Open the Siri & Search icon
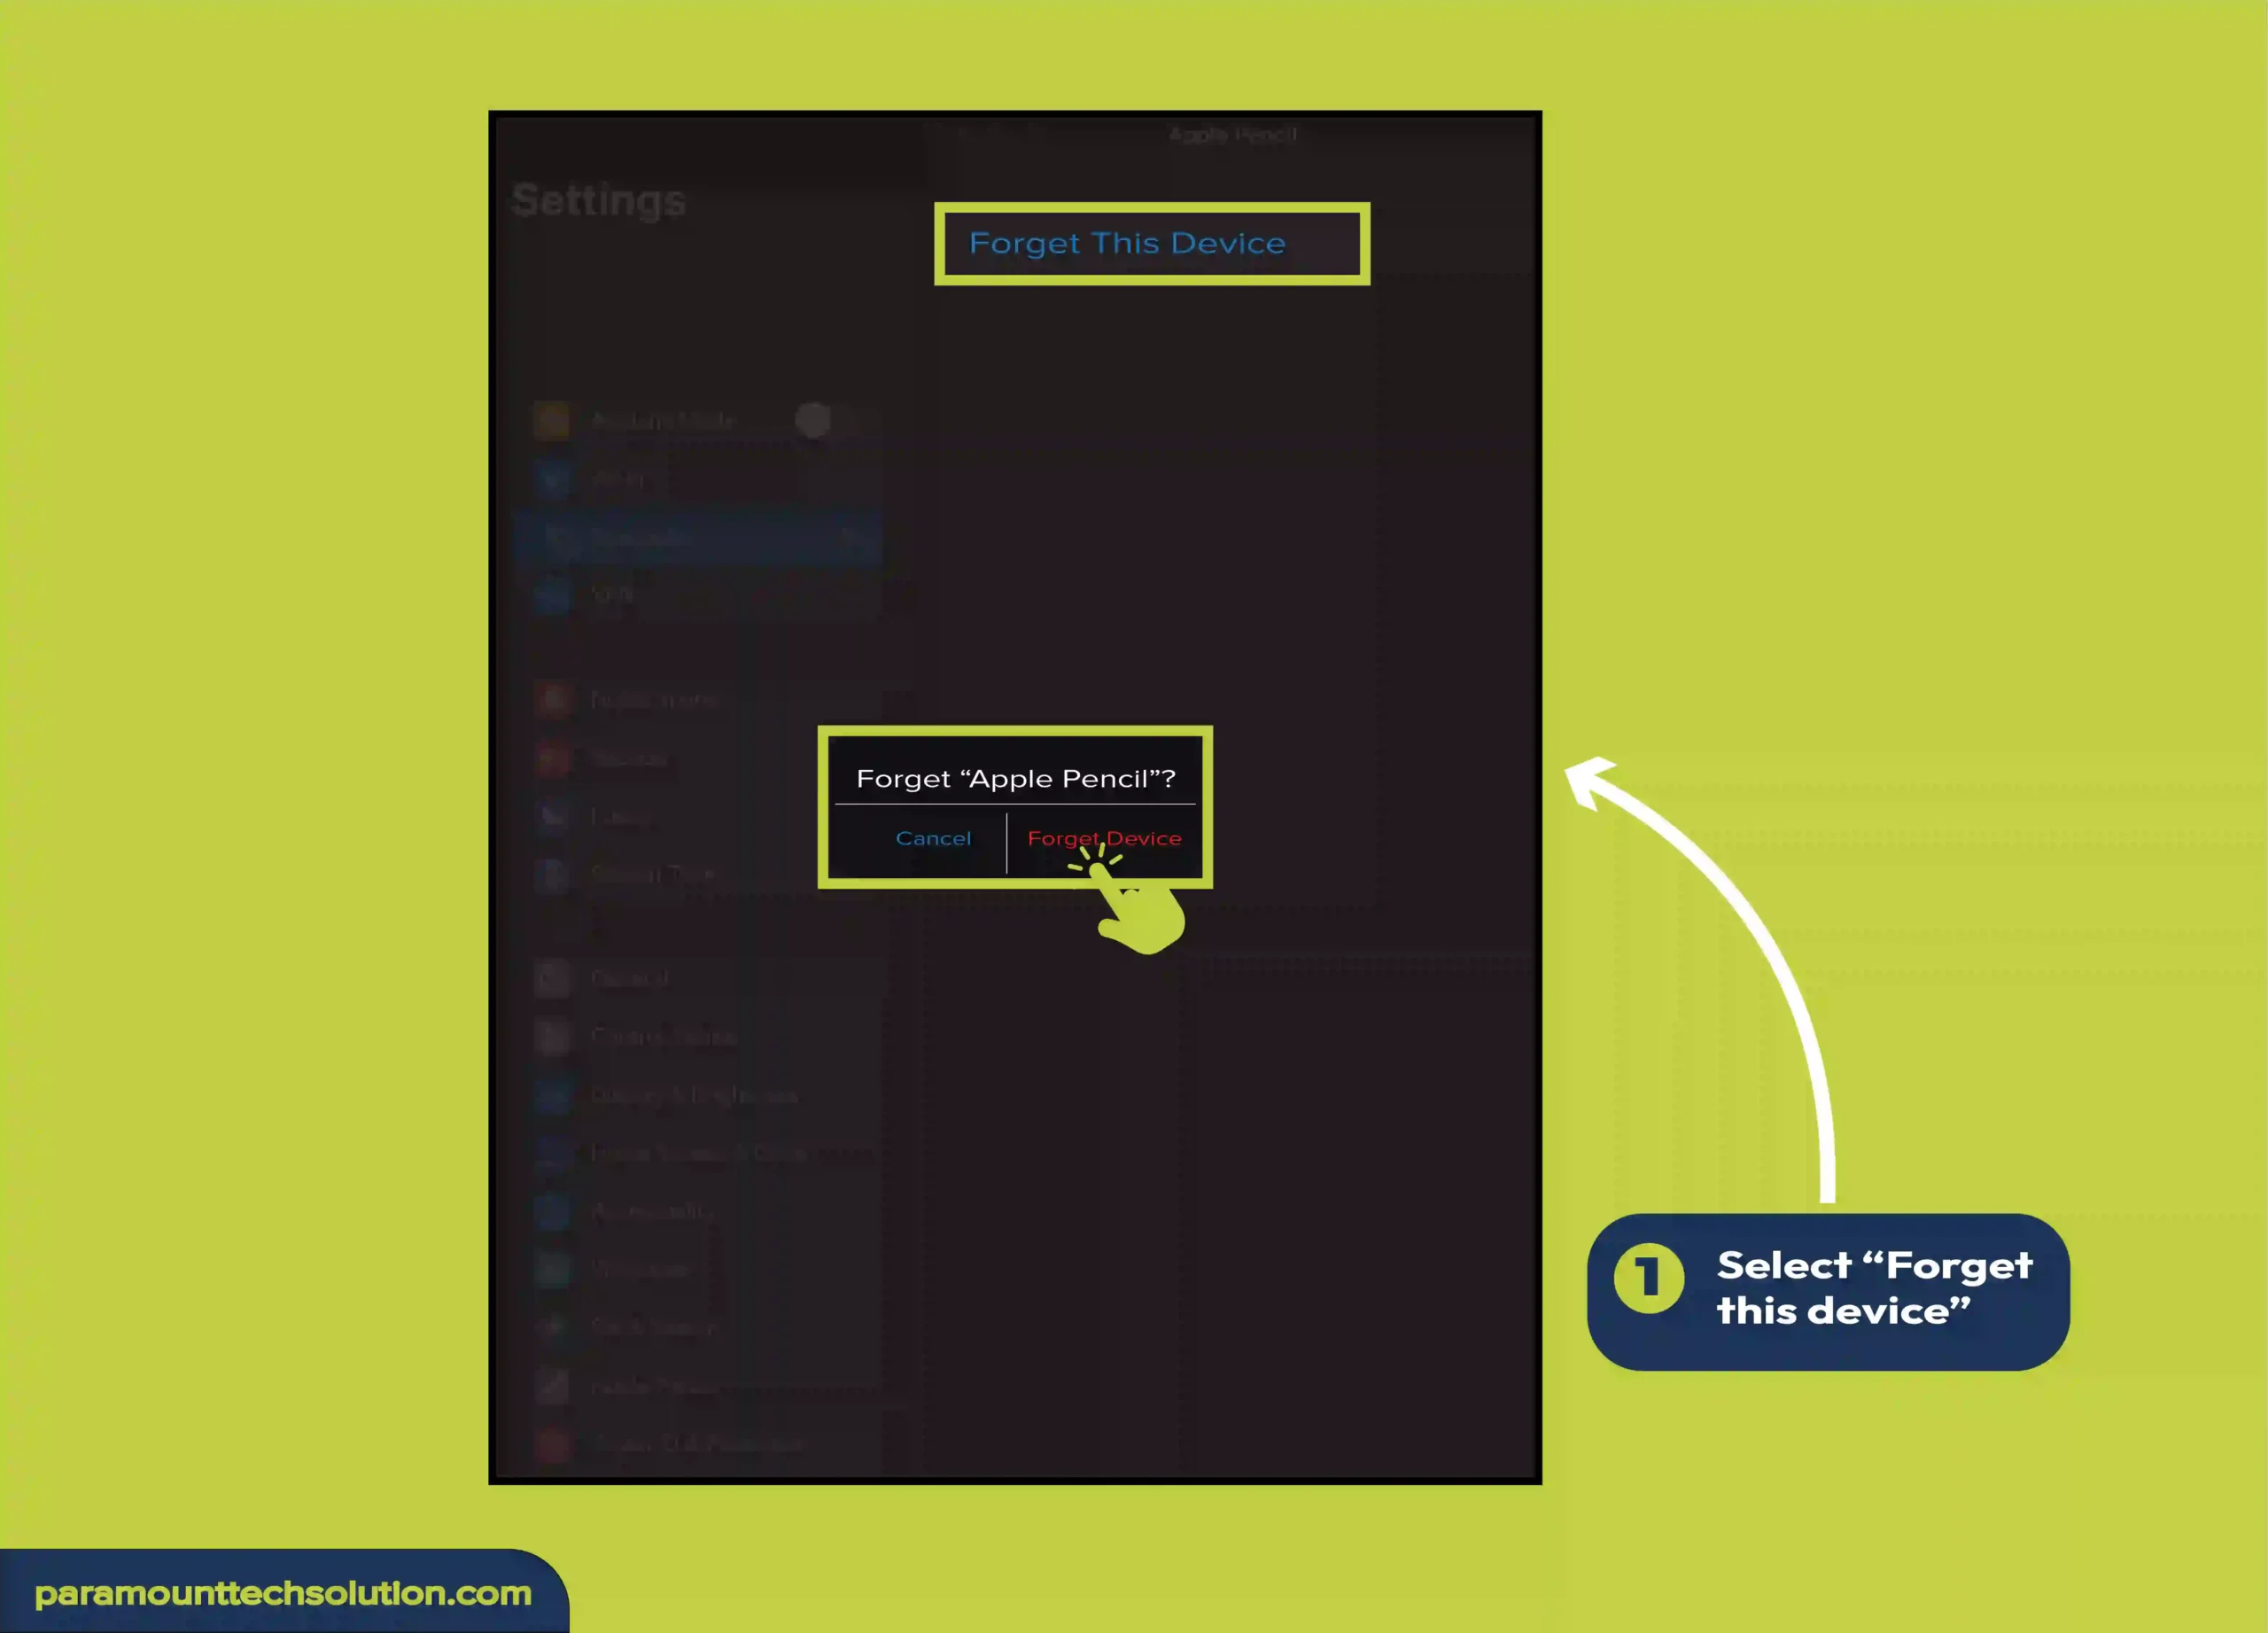This screenshot has height=1633, width=2268. 551,1327
